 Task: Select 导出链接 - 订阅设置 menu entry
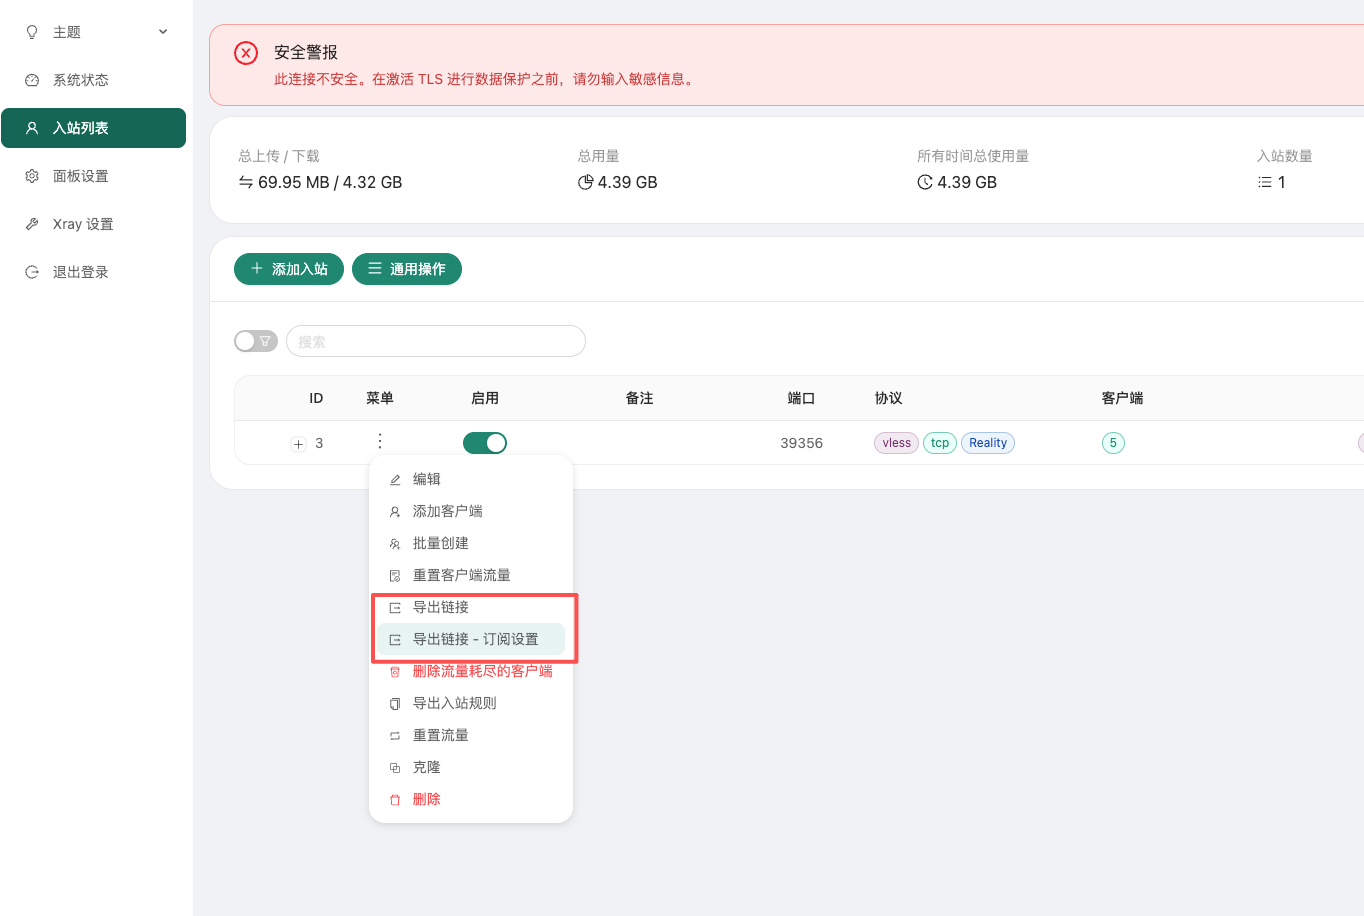click(x=475, y=639)
